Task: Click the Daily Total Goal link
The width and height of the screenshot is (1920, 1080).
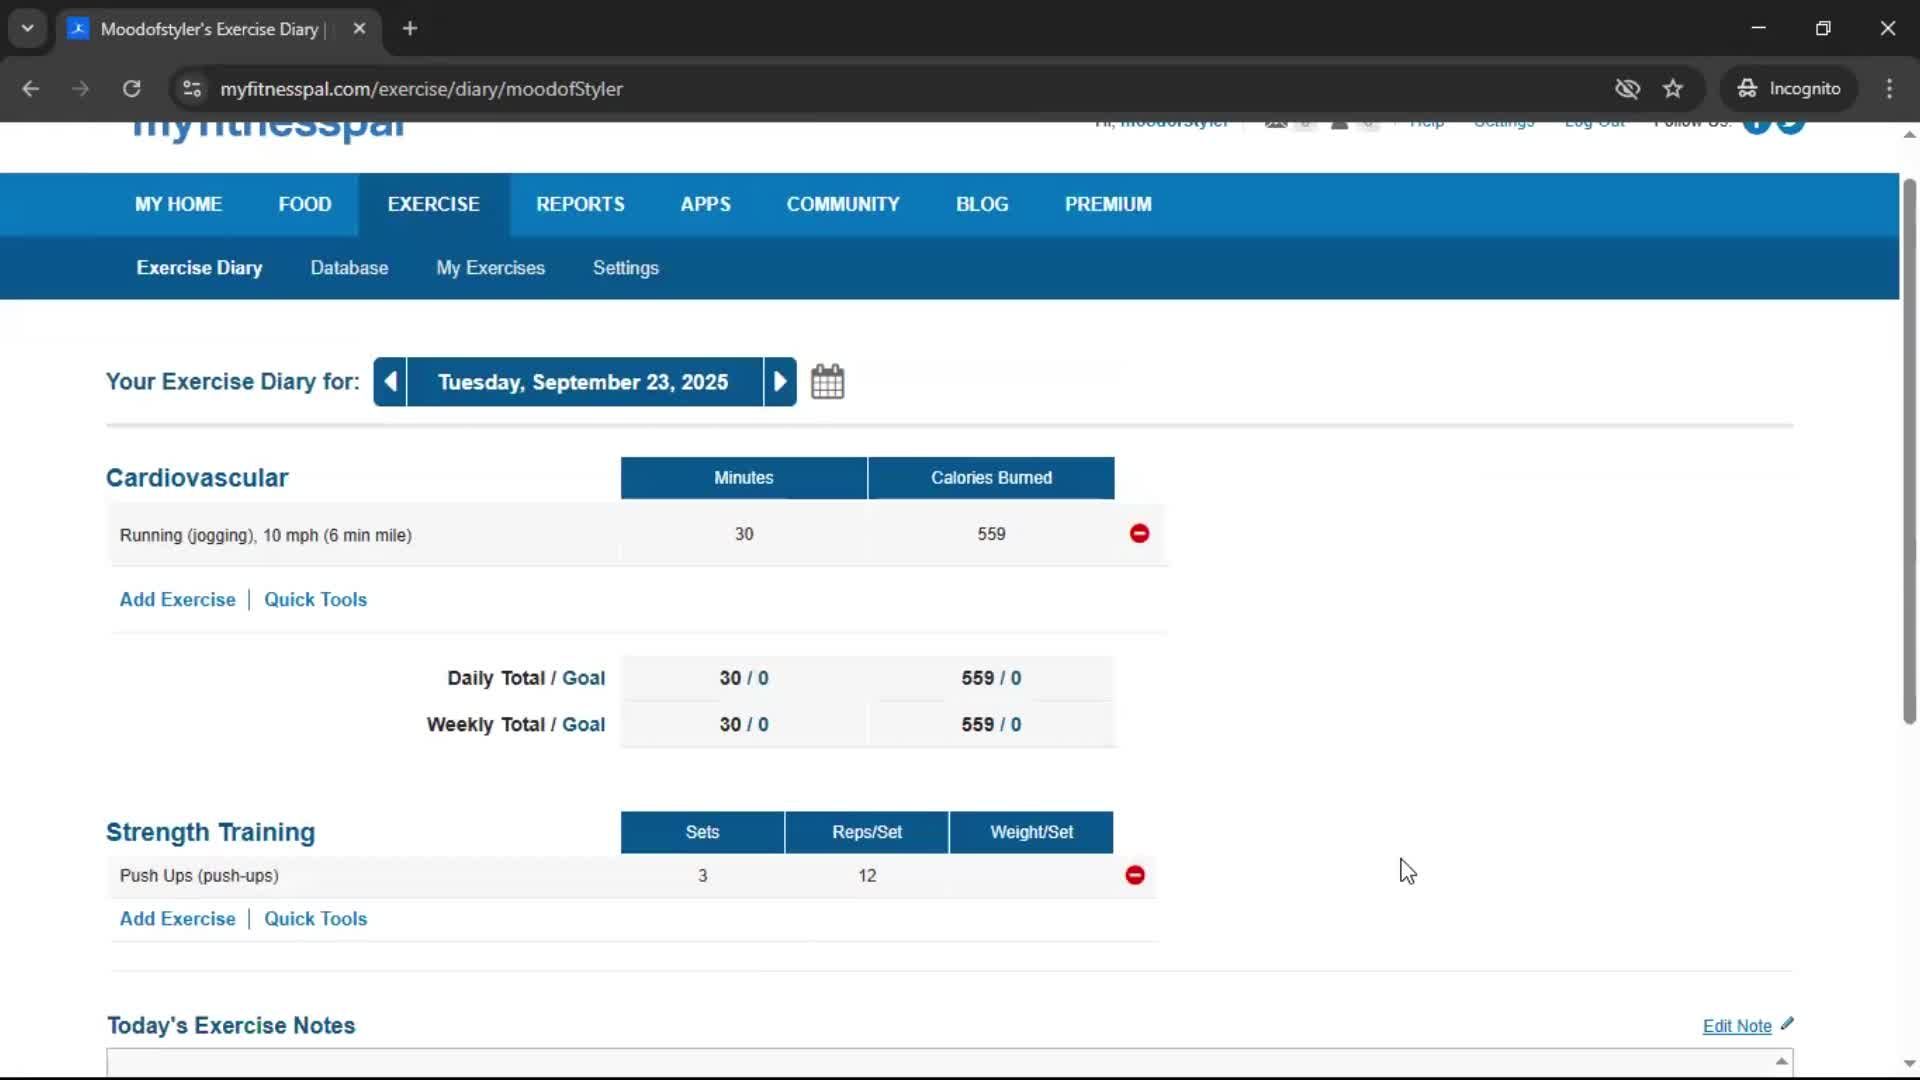Action: click(583, 678)
